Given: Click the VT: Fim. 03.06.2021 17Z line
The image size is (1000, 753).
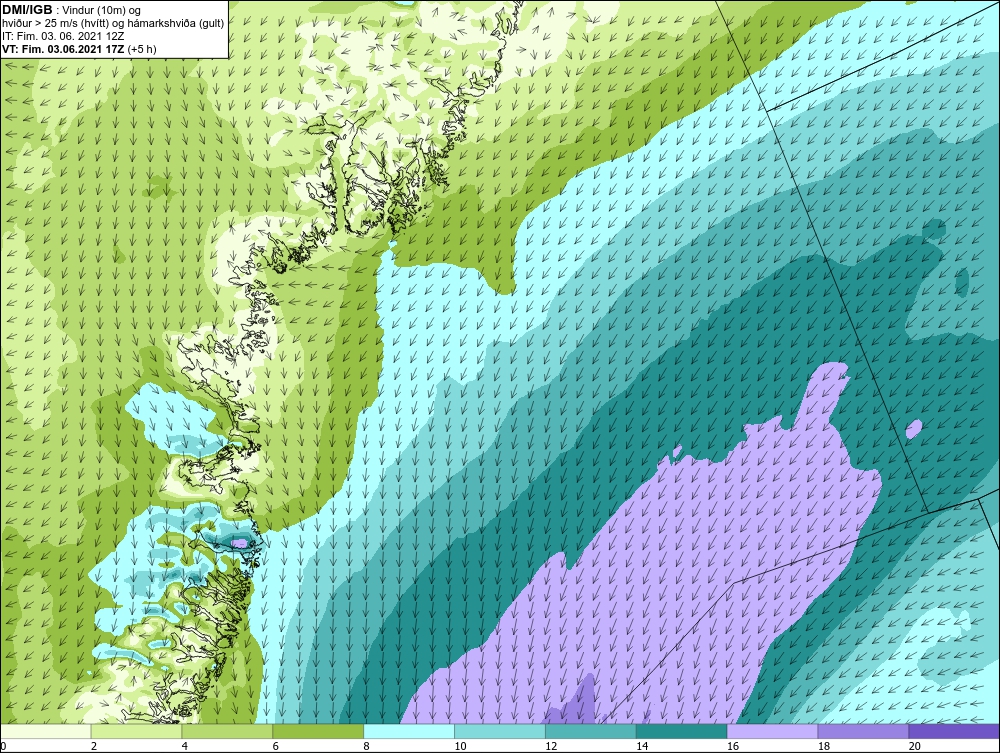Looking at the screenshot, I should pos(79,49).
